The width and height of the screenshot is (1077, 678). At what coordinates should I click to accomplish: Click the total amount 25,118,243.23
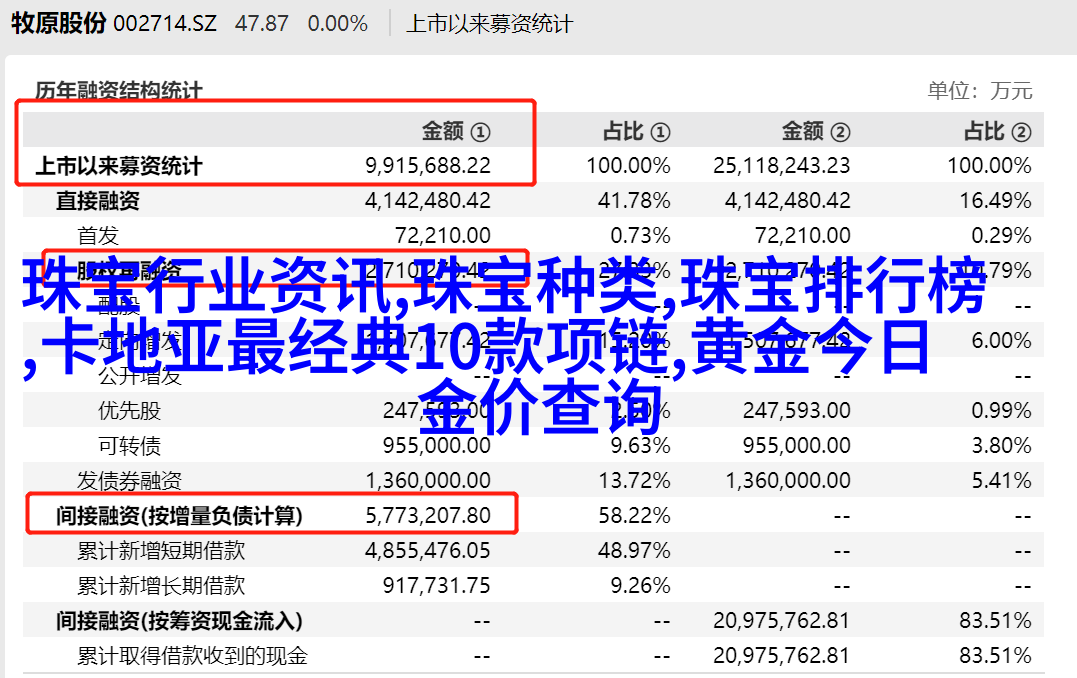(x=782, y=166)
